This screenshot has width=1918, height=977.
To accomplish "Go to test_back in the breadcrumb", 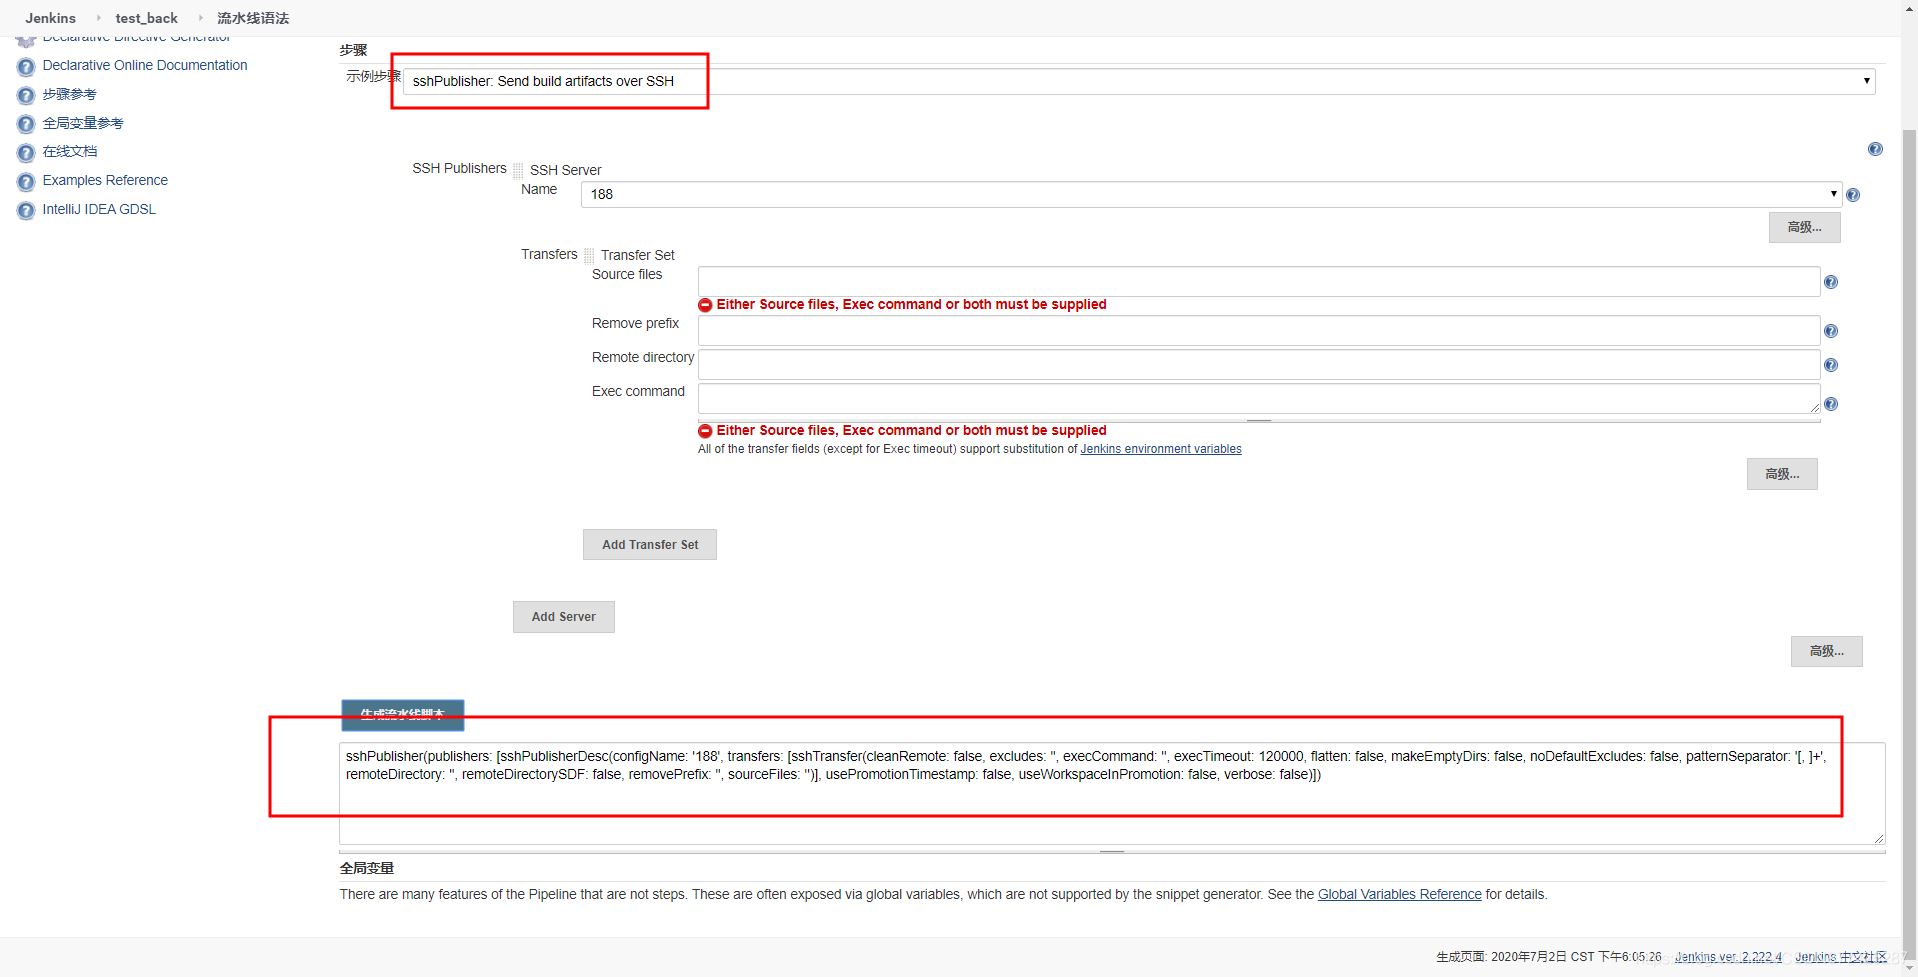I will [x=146, y=18].
